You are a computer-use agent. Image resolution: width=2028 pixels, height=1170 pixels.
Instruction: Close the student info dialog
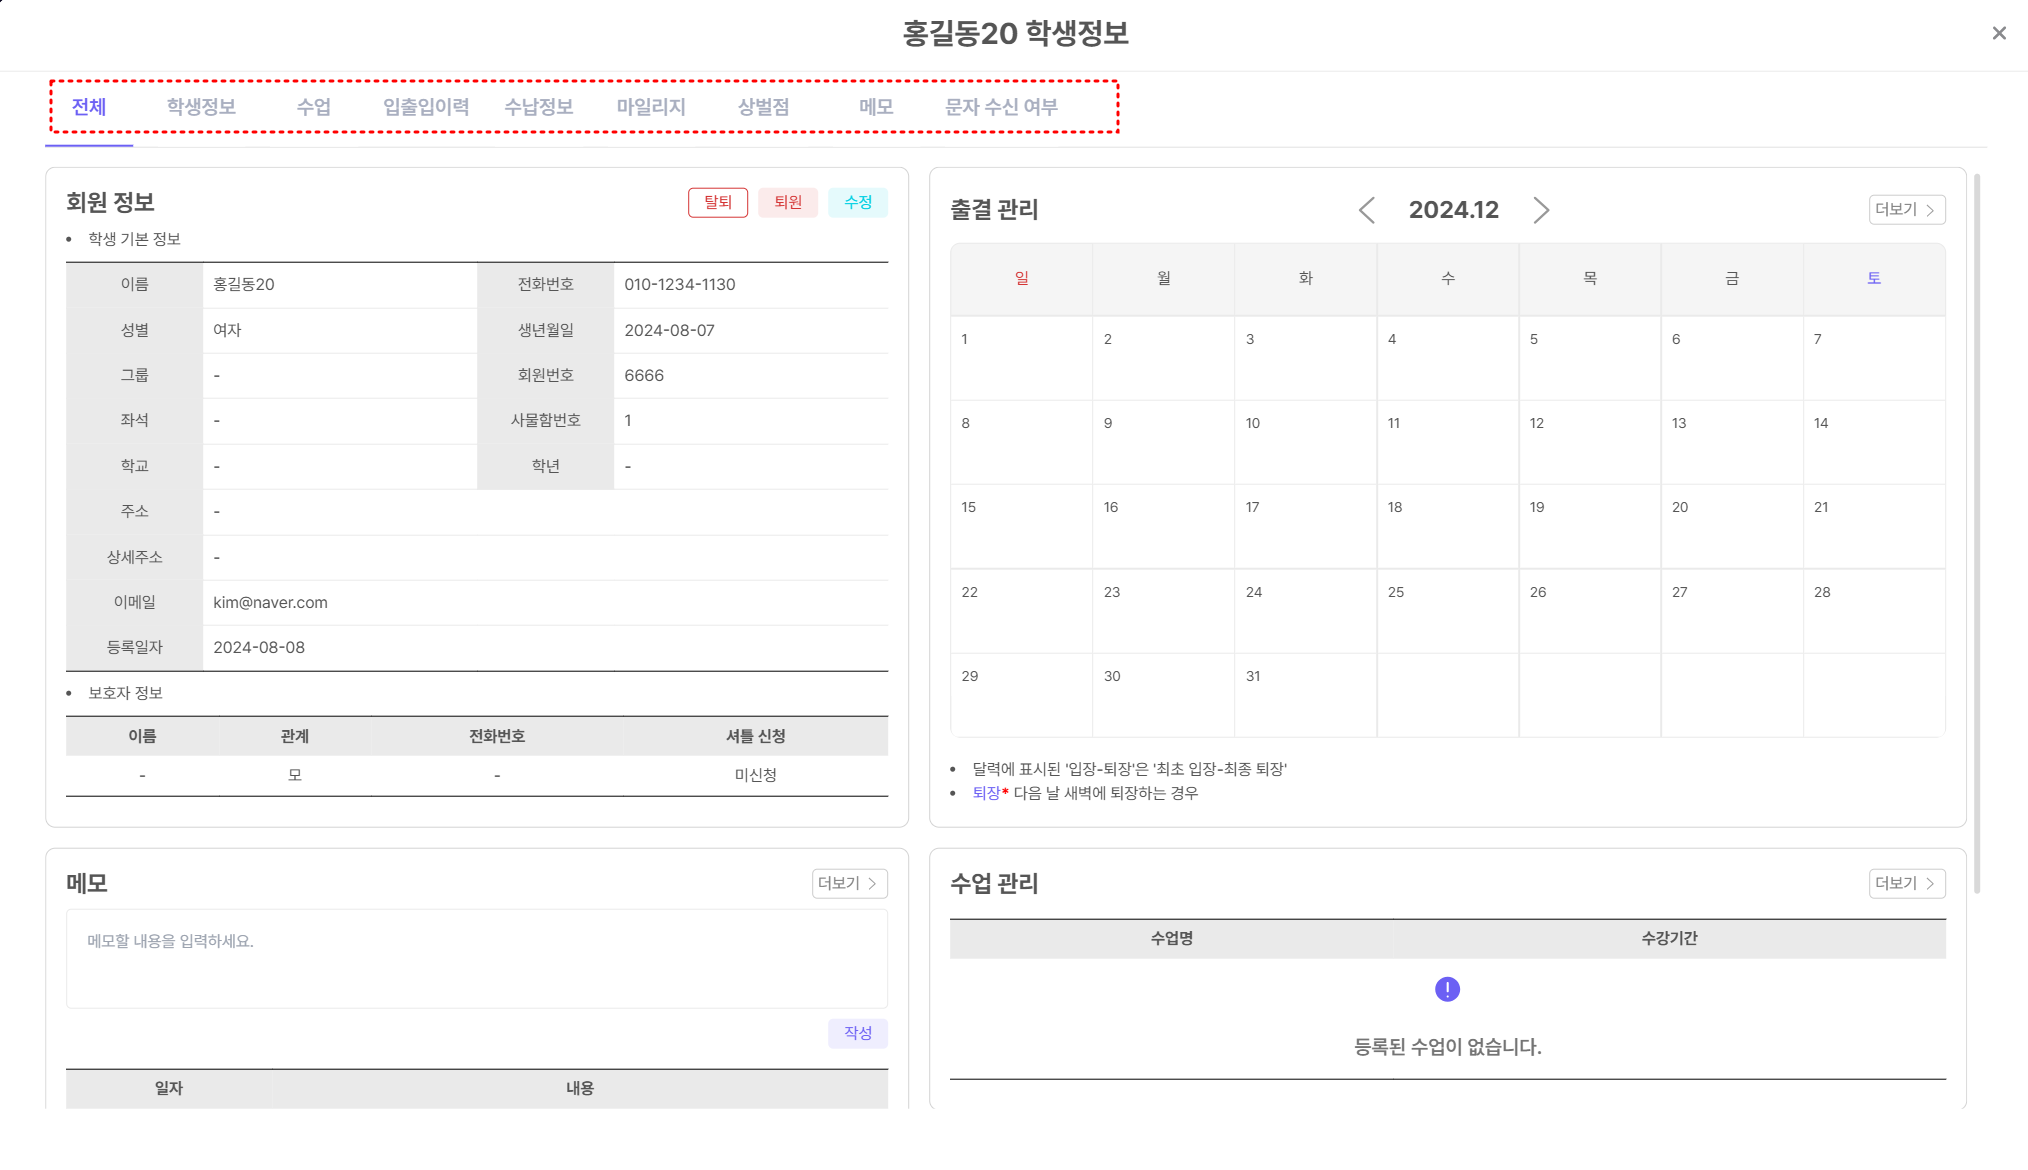[1998, 33]
